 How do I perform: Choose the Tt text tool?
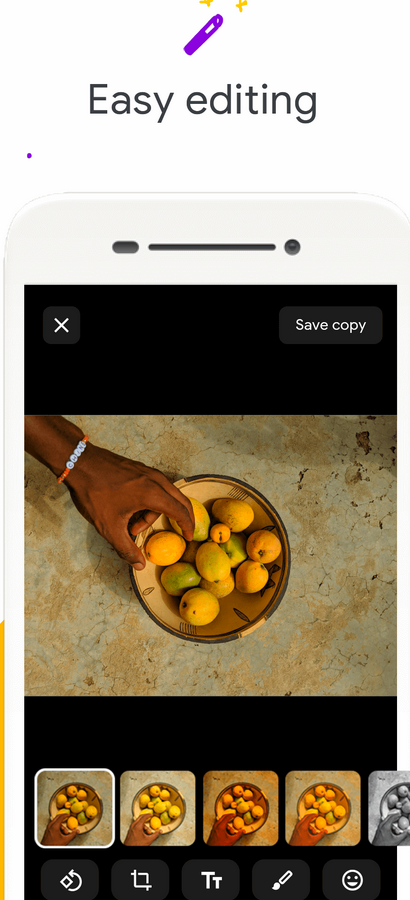211,879
